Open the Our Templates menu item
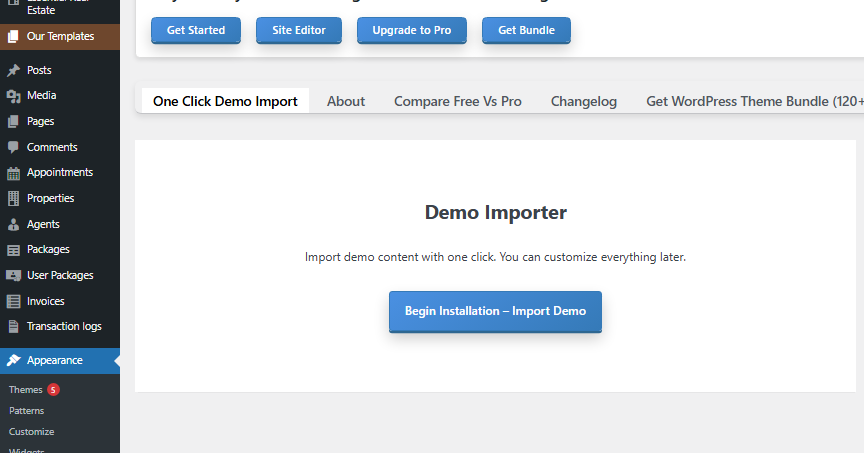This screenshot has width=864, height=453. coord(60,36)
